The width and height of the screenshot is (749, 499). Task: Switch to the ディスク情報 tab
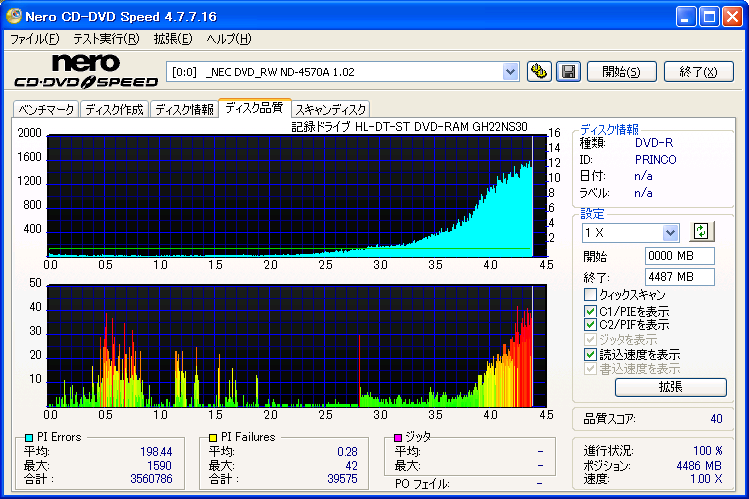[184, 109]
